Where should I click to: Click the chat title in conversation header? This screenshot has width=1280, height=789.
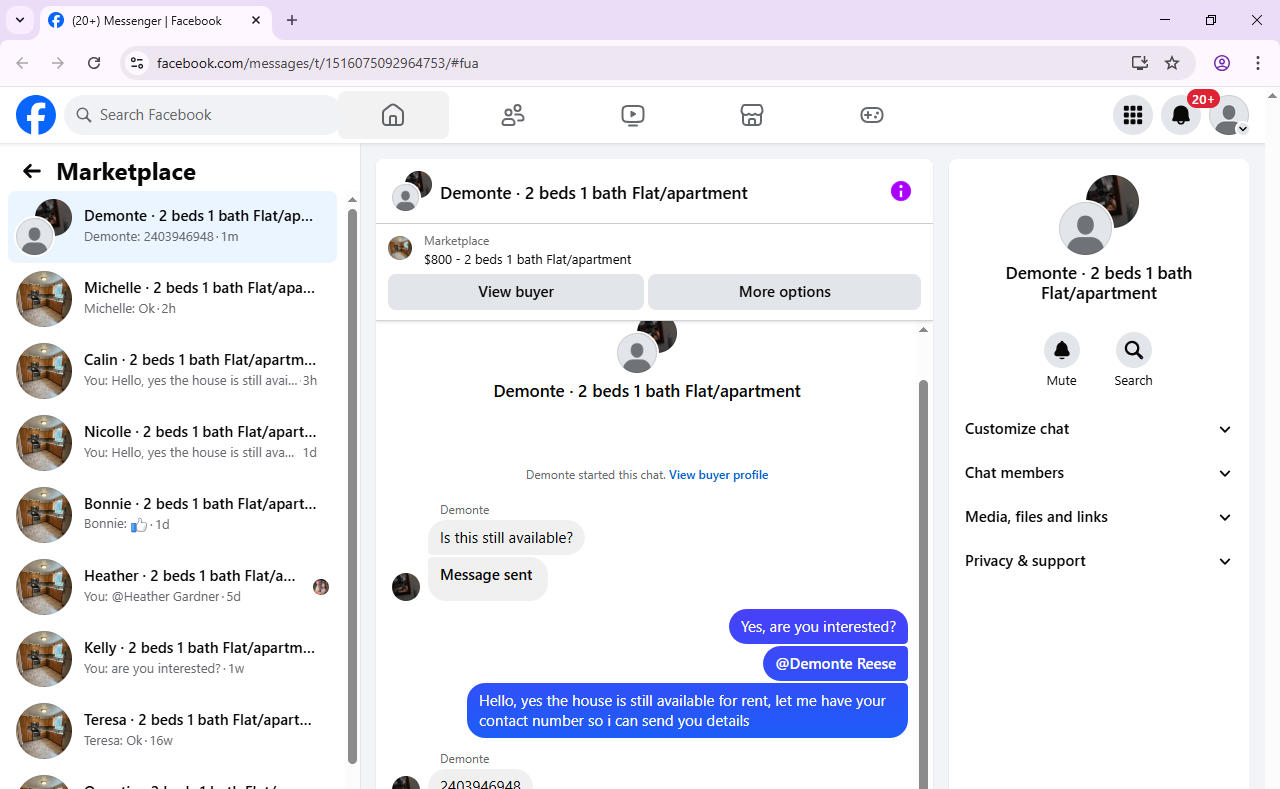(x=594, y=193)
